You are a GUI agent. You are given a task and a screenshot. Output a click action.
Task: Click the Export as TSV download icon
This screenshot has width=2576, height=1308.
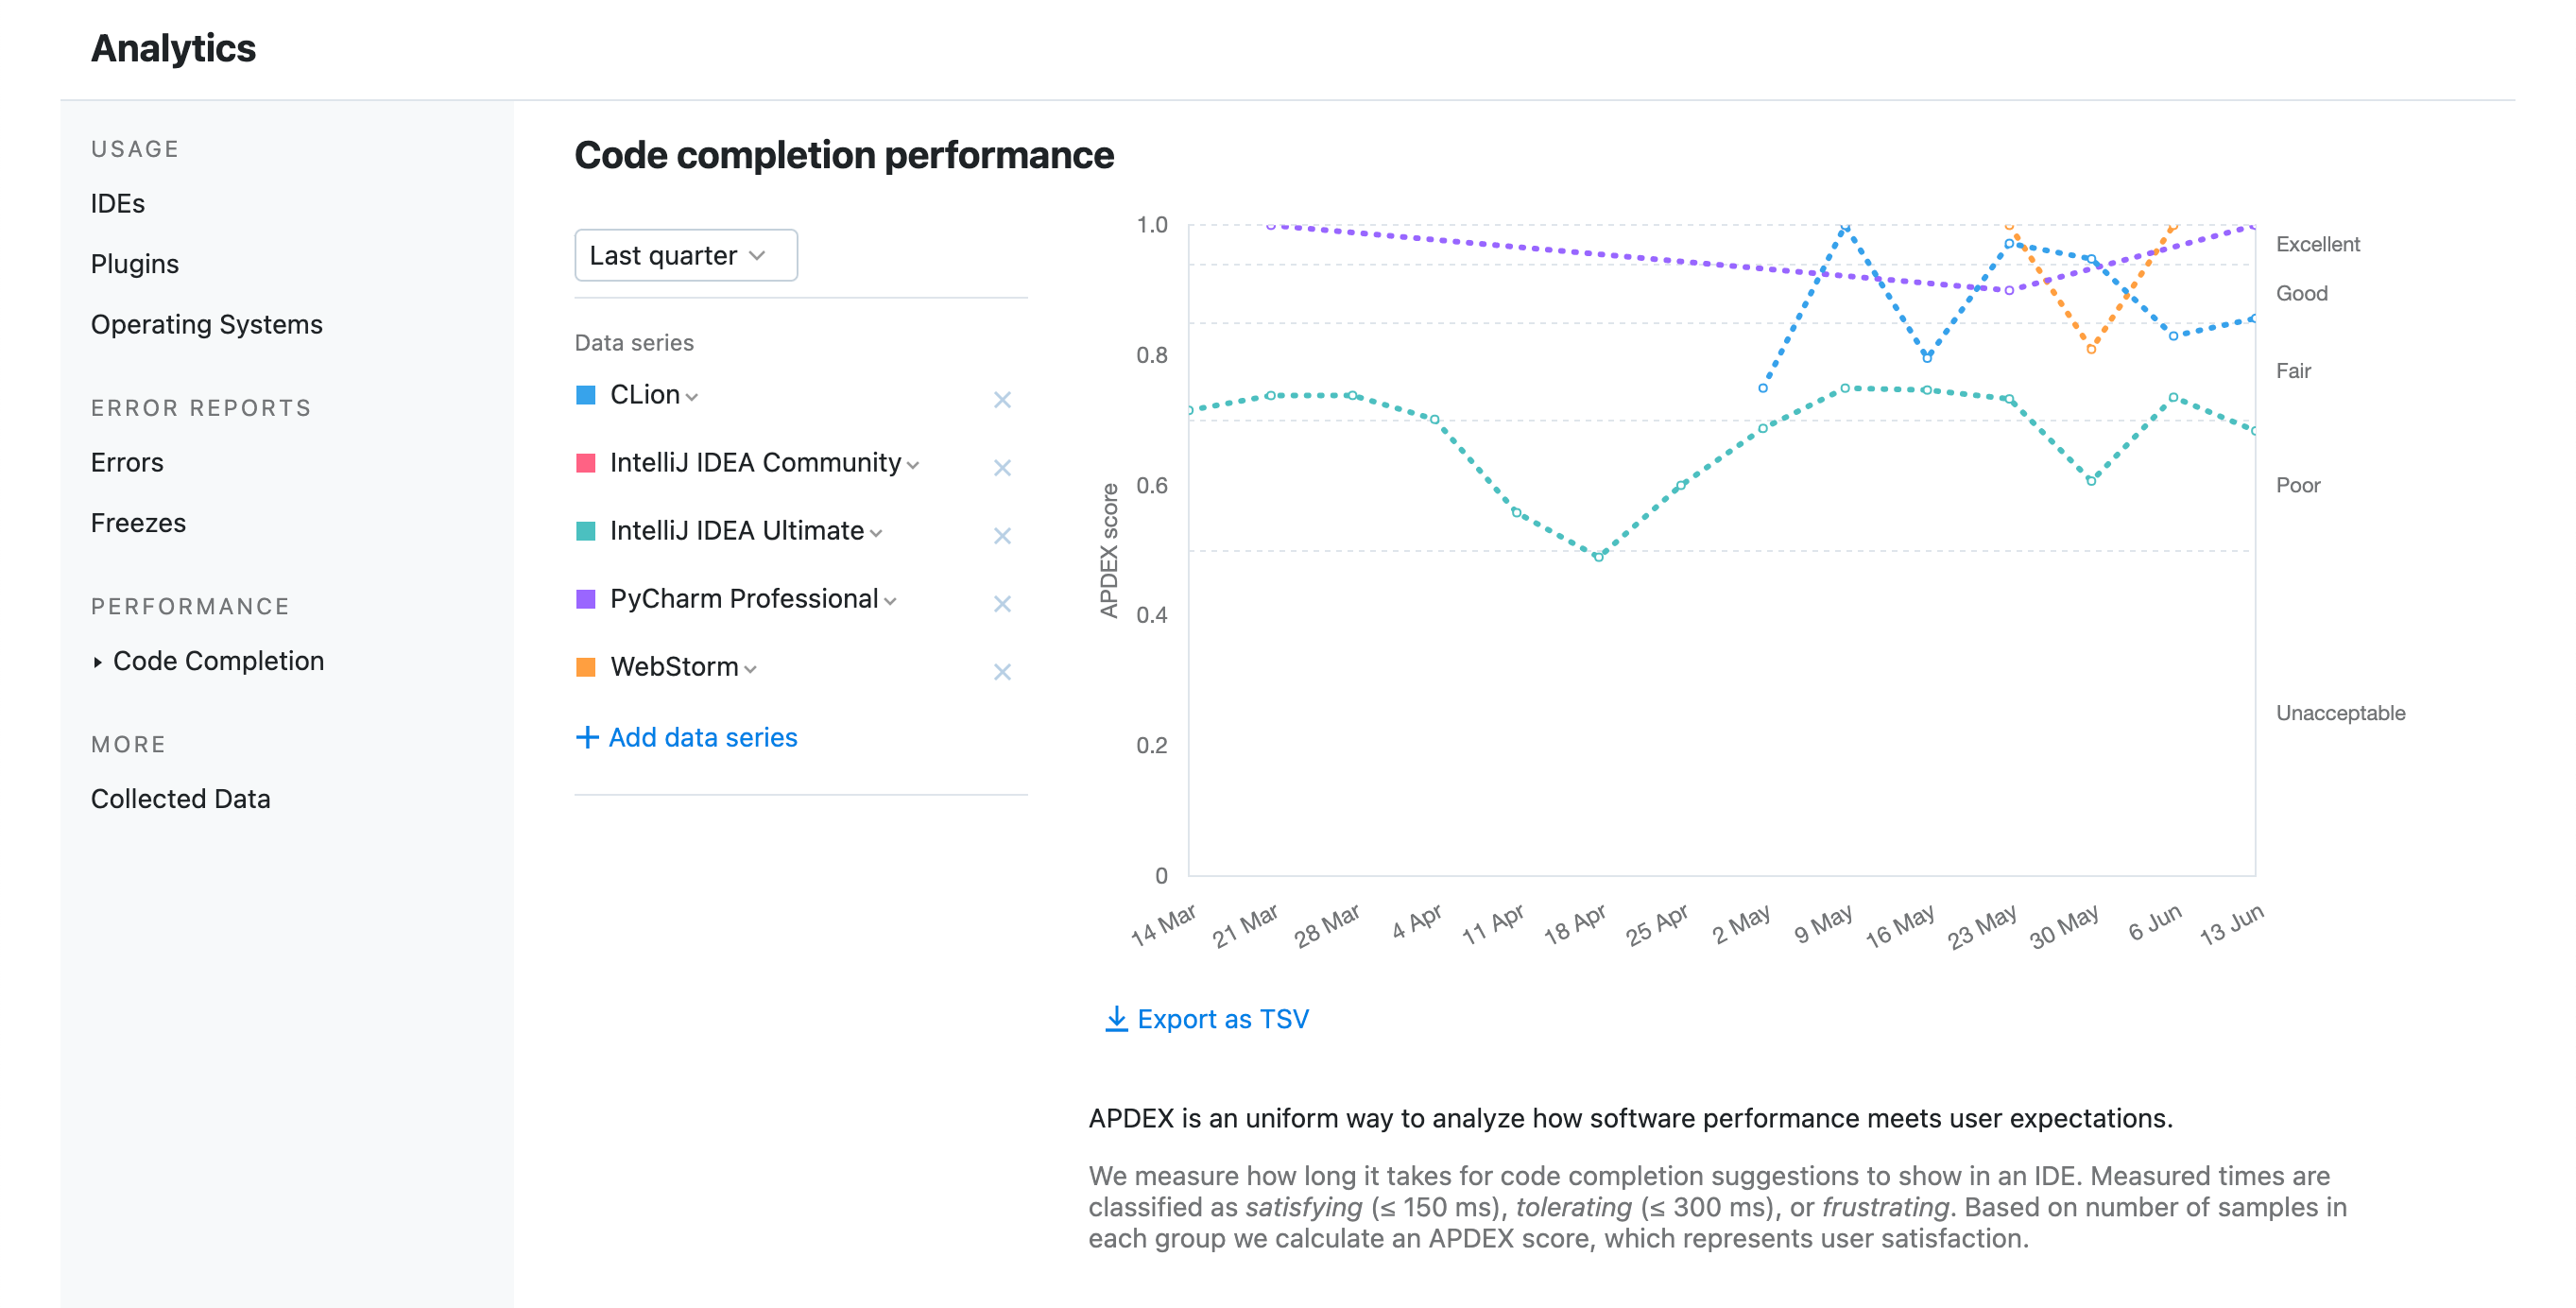[x=1110, y=1018]
